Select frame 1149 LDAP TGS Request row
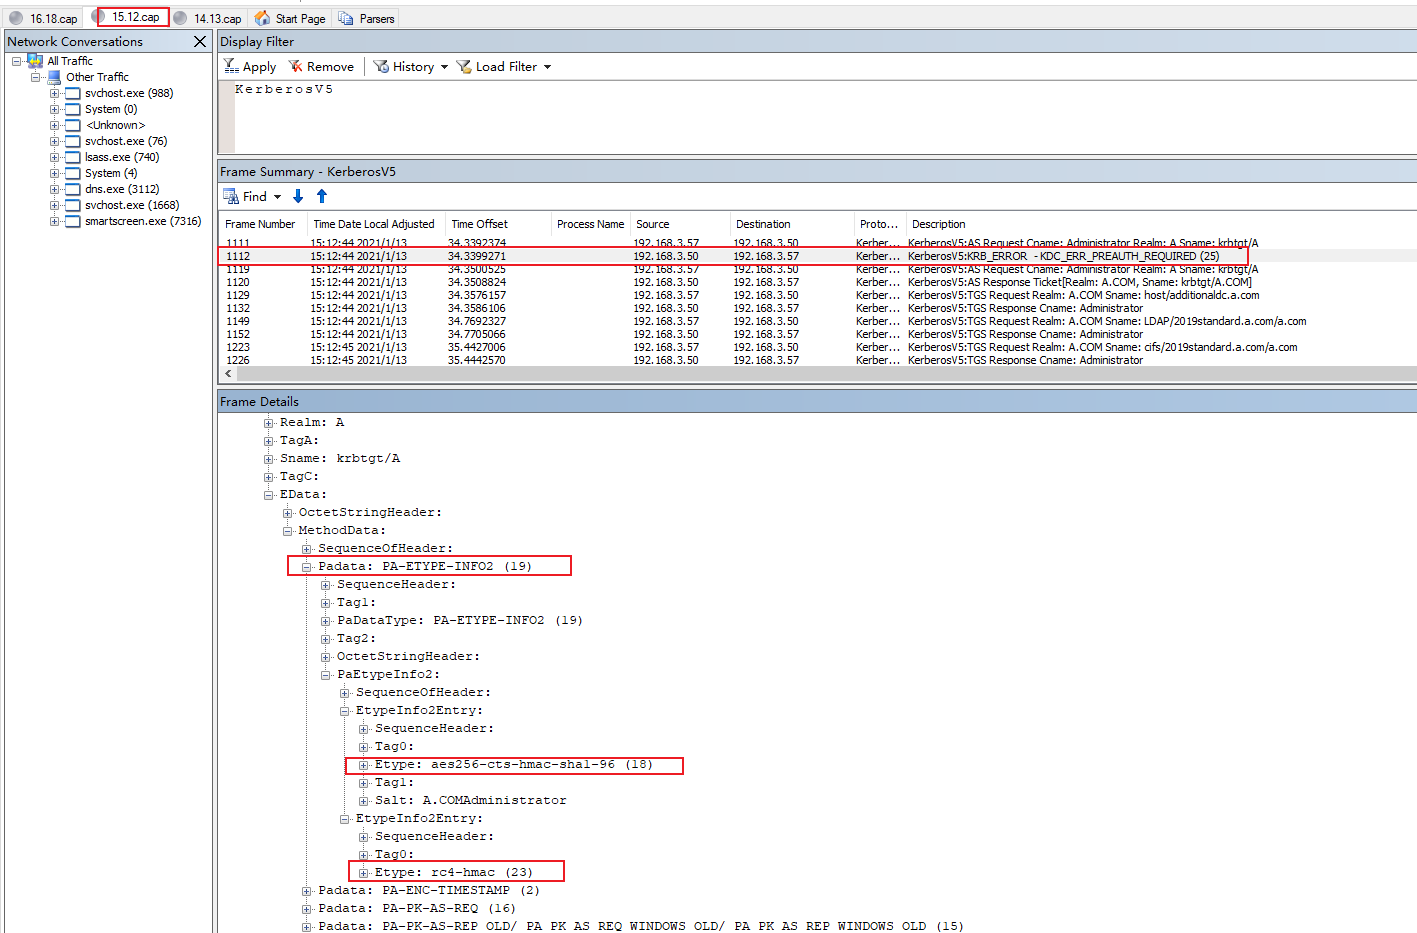The width and height of the screenshot is (1417, 933). (x=817, y=321)
